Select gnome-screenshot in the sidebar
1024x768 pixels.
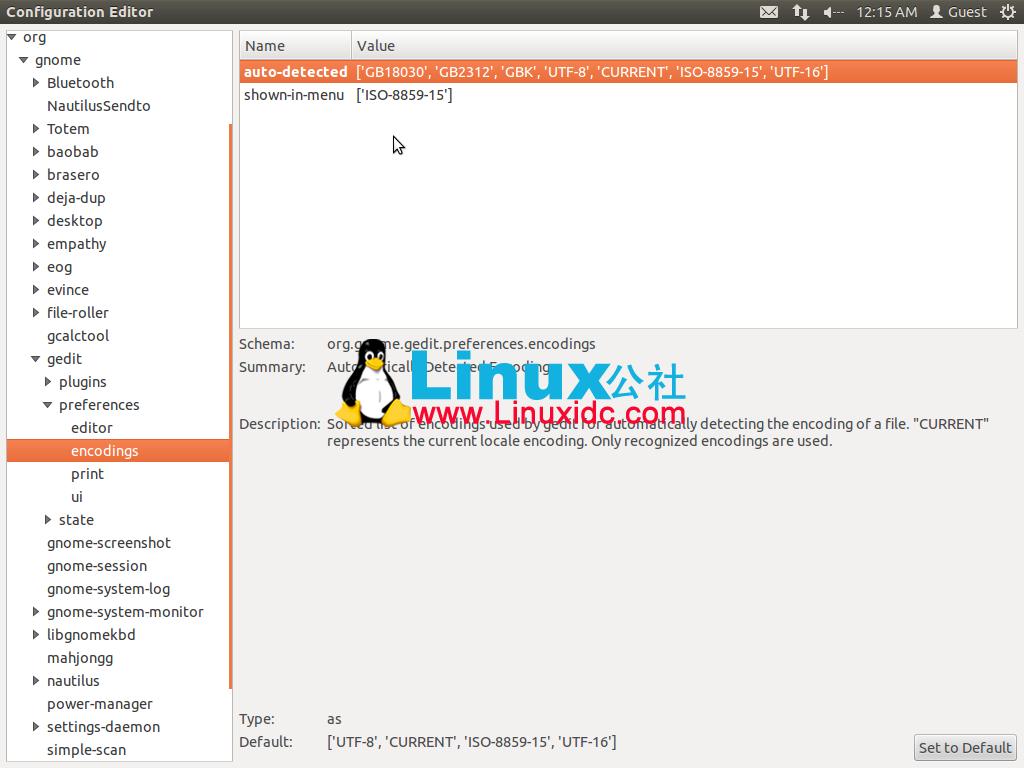[x=108, y=542]
